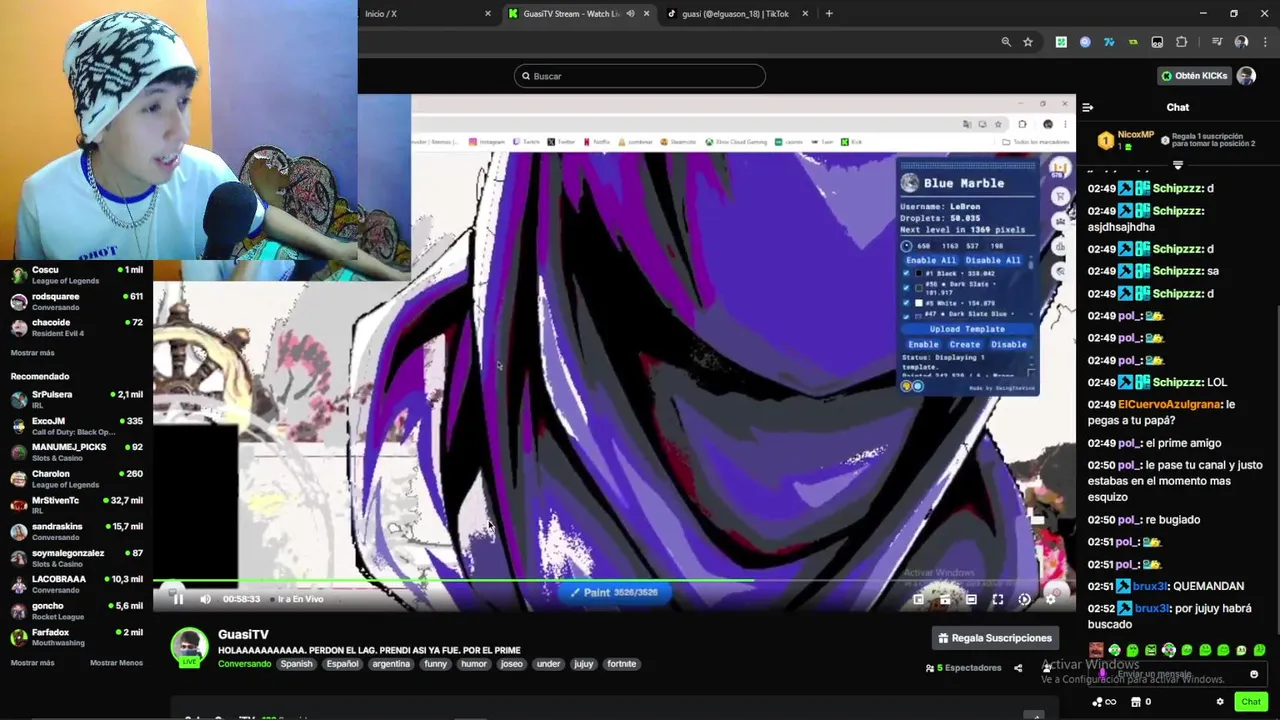The image size is (1280, 720).
Task: Expand the chat leaderboard arrow
Action: [1178, 165]
